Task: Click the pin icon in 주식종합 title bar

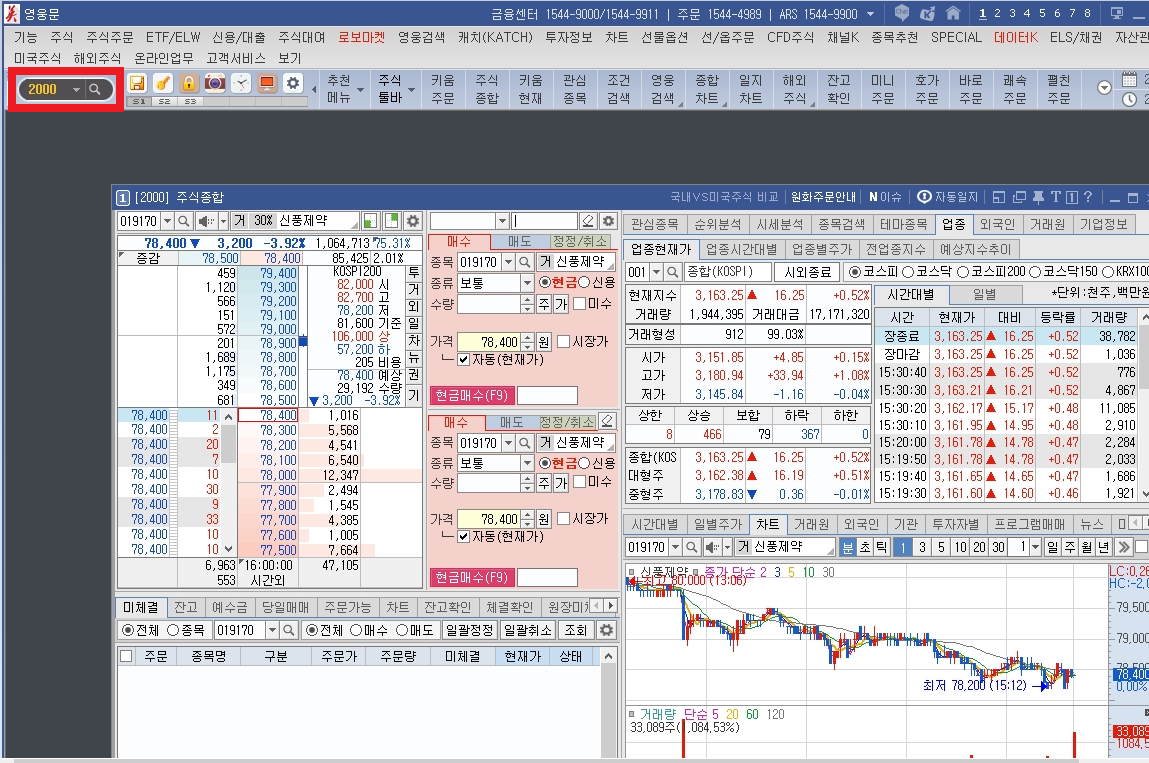Action: pos(1038,197)
